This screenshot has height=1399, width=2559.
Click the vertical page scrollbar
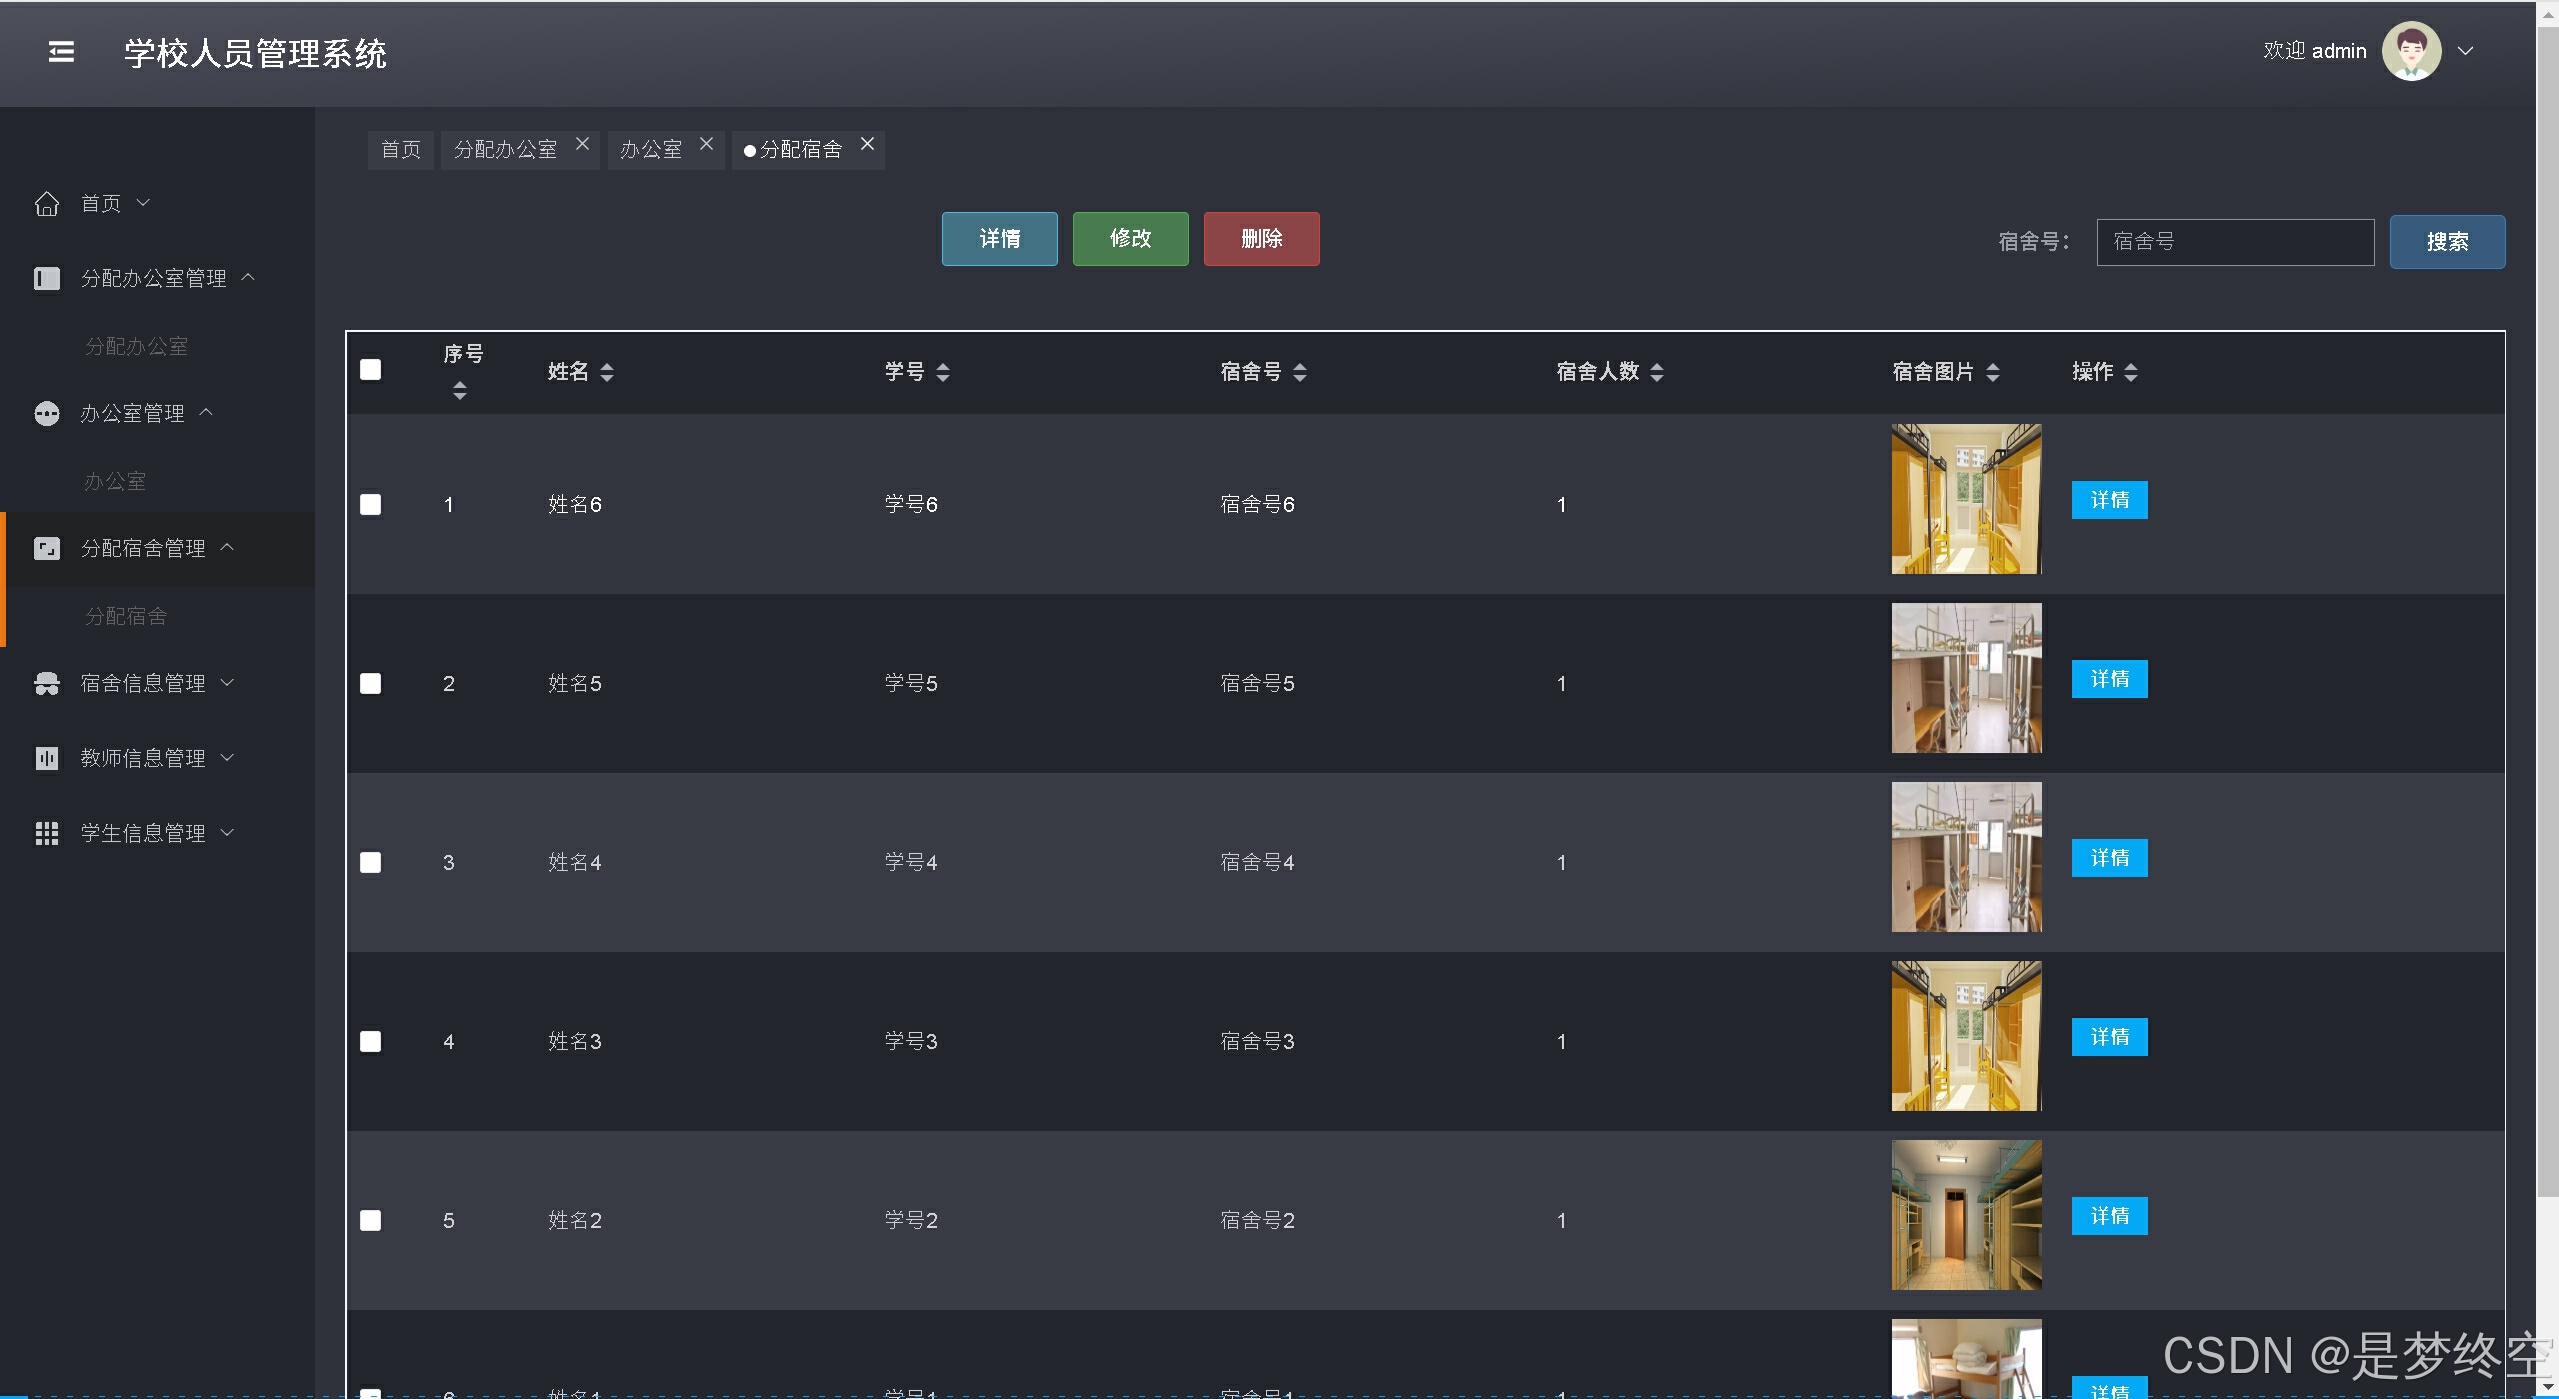pyautogui.click(x=2547, y=600)
